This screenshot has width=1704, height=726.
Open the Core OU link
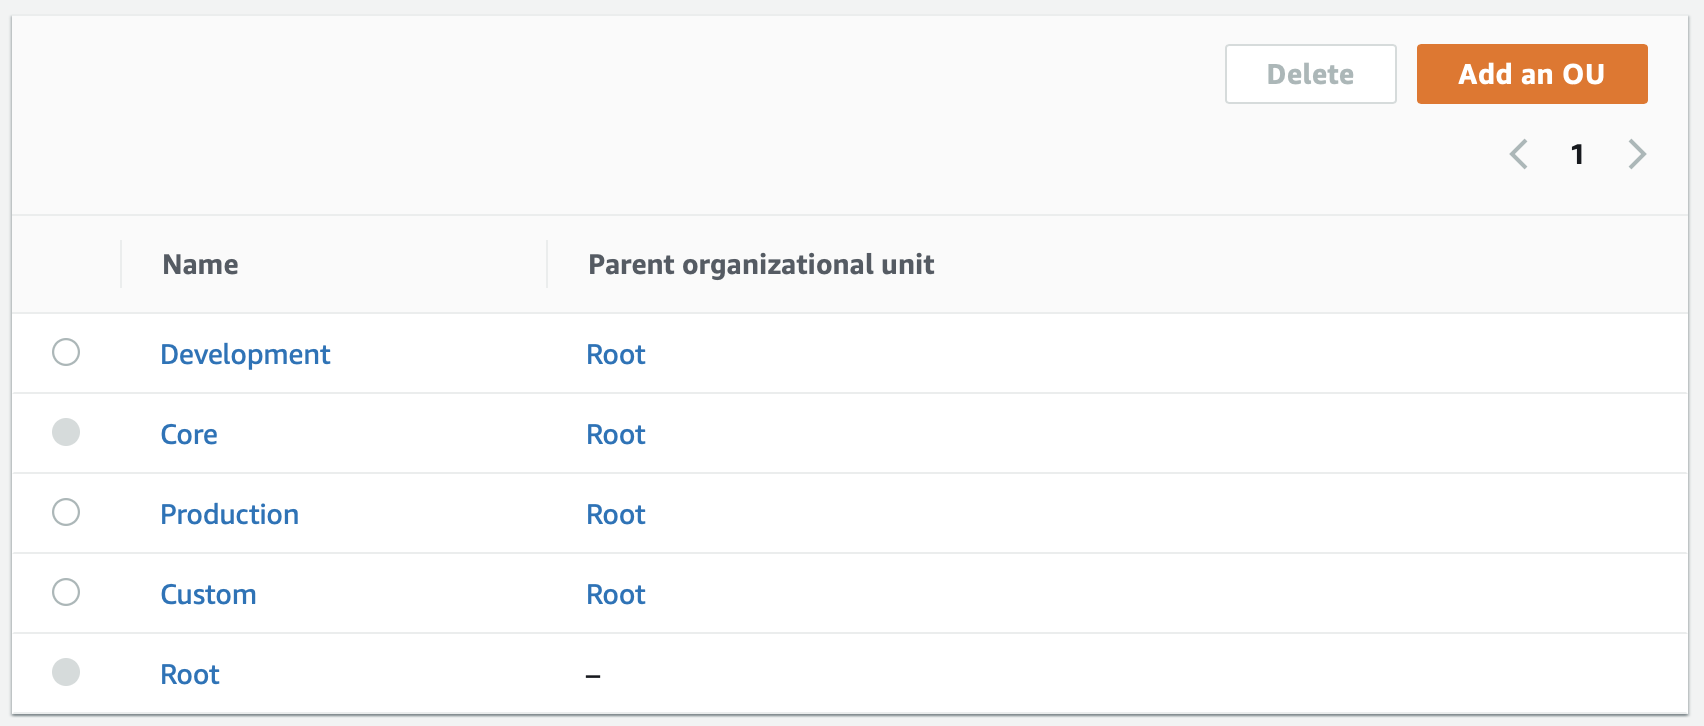(189, 434)
